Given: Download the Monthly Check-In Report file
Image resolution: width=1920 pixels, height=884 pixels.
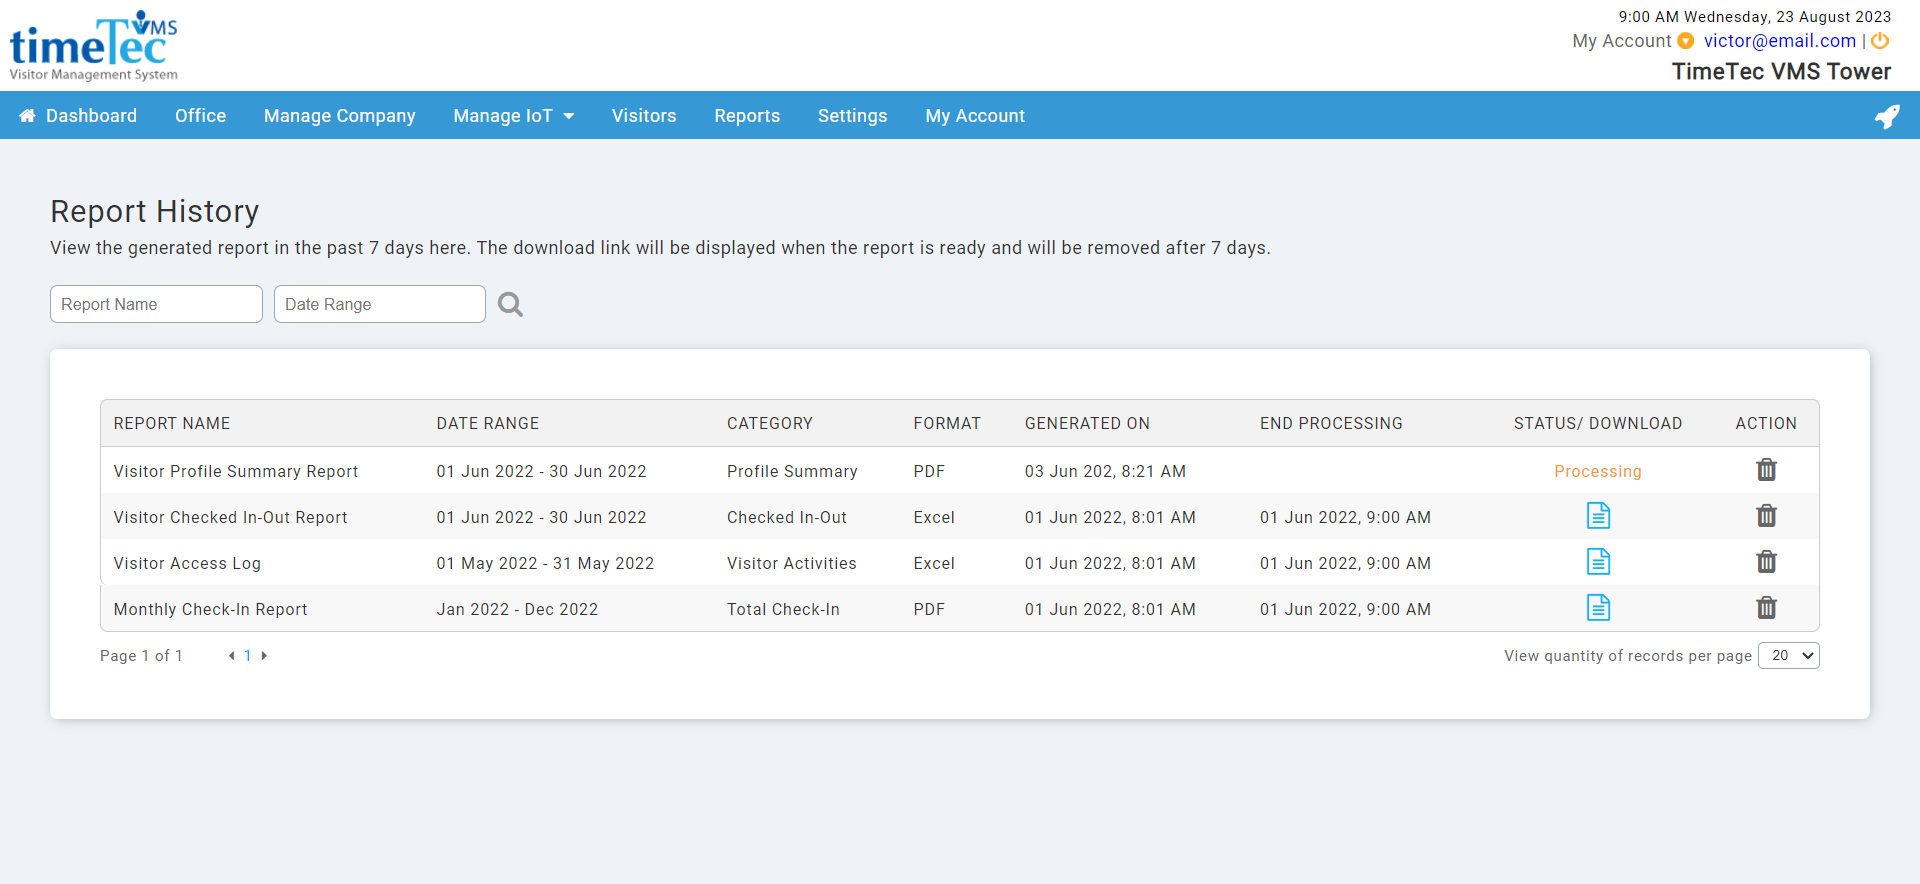Looking at the screenshot, I should (x=1598, y=608).
